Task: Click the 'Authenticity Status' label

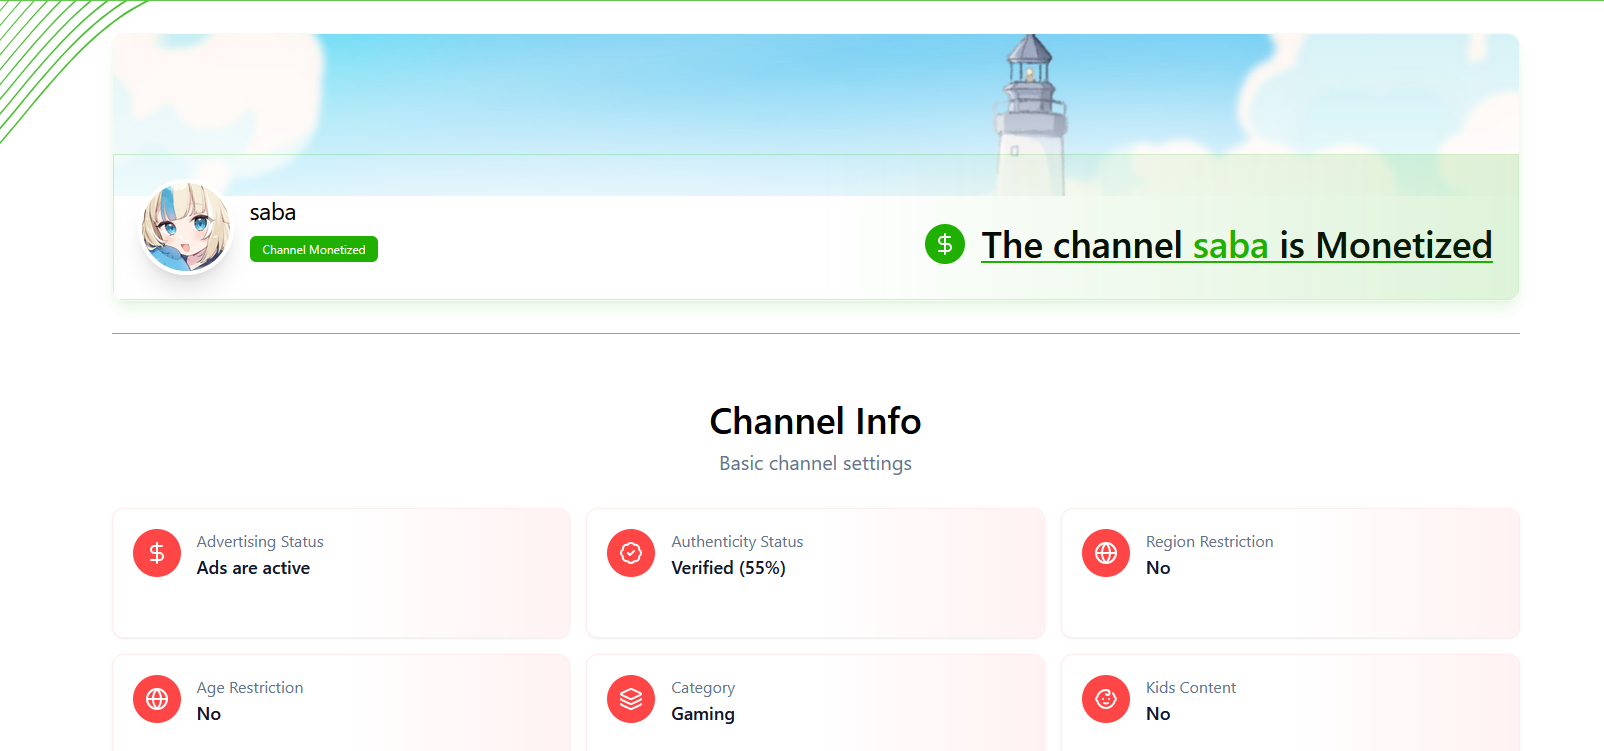Action: tap(737, 541)
